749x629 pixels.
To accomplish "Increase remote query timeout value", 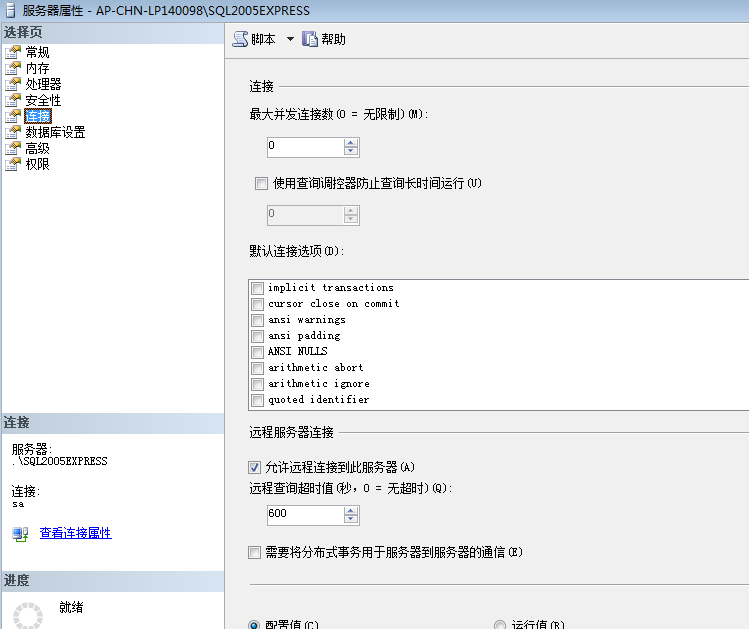I will click(351, 511).
